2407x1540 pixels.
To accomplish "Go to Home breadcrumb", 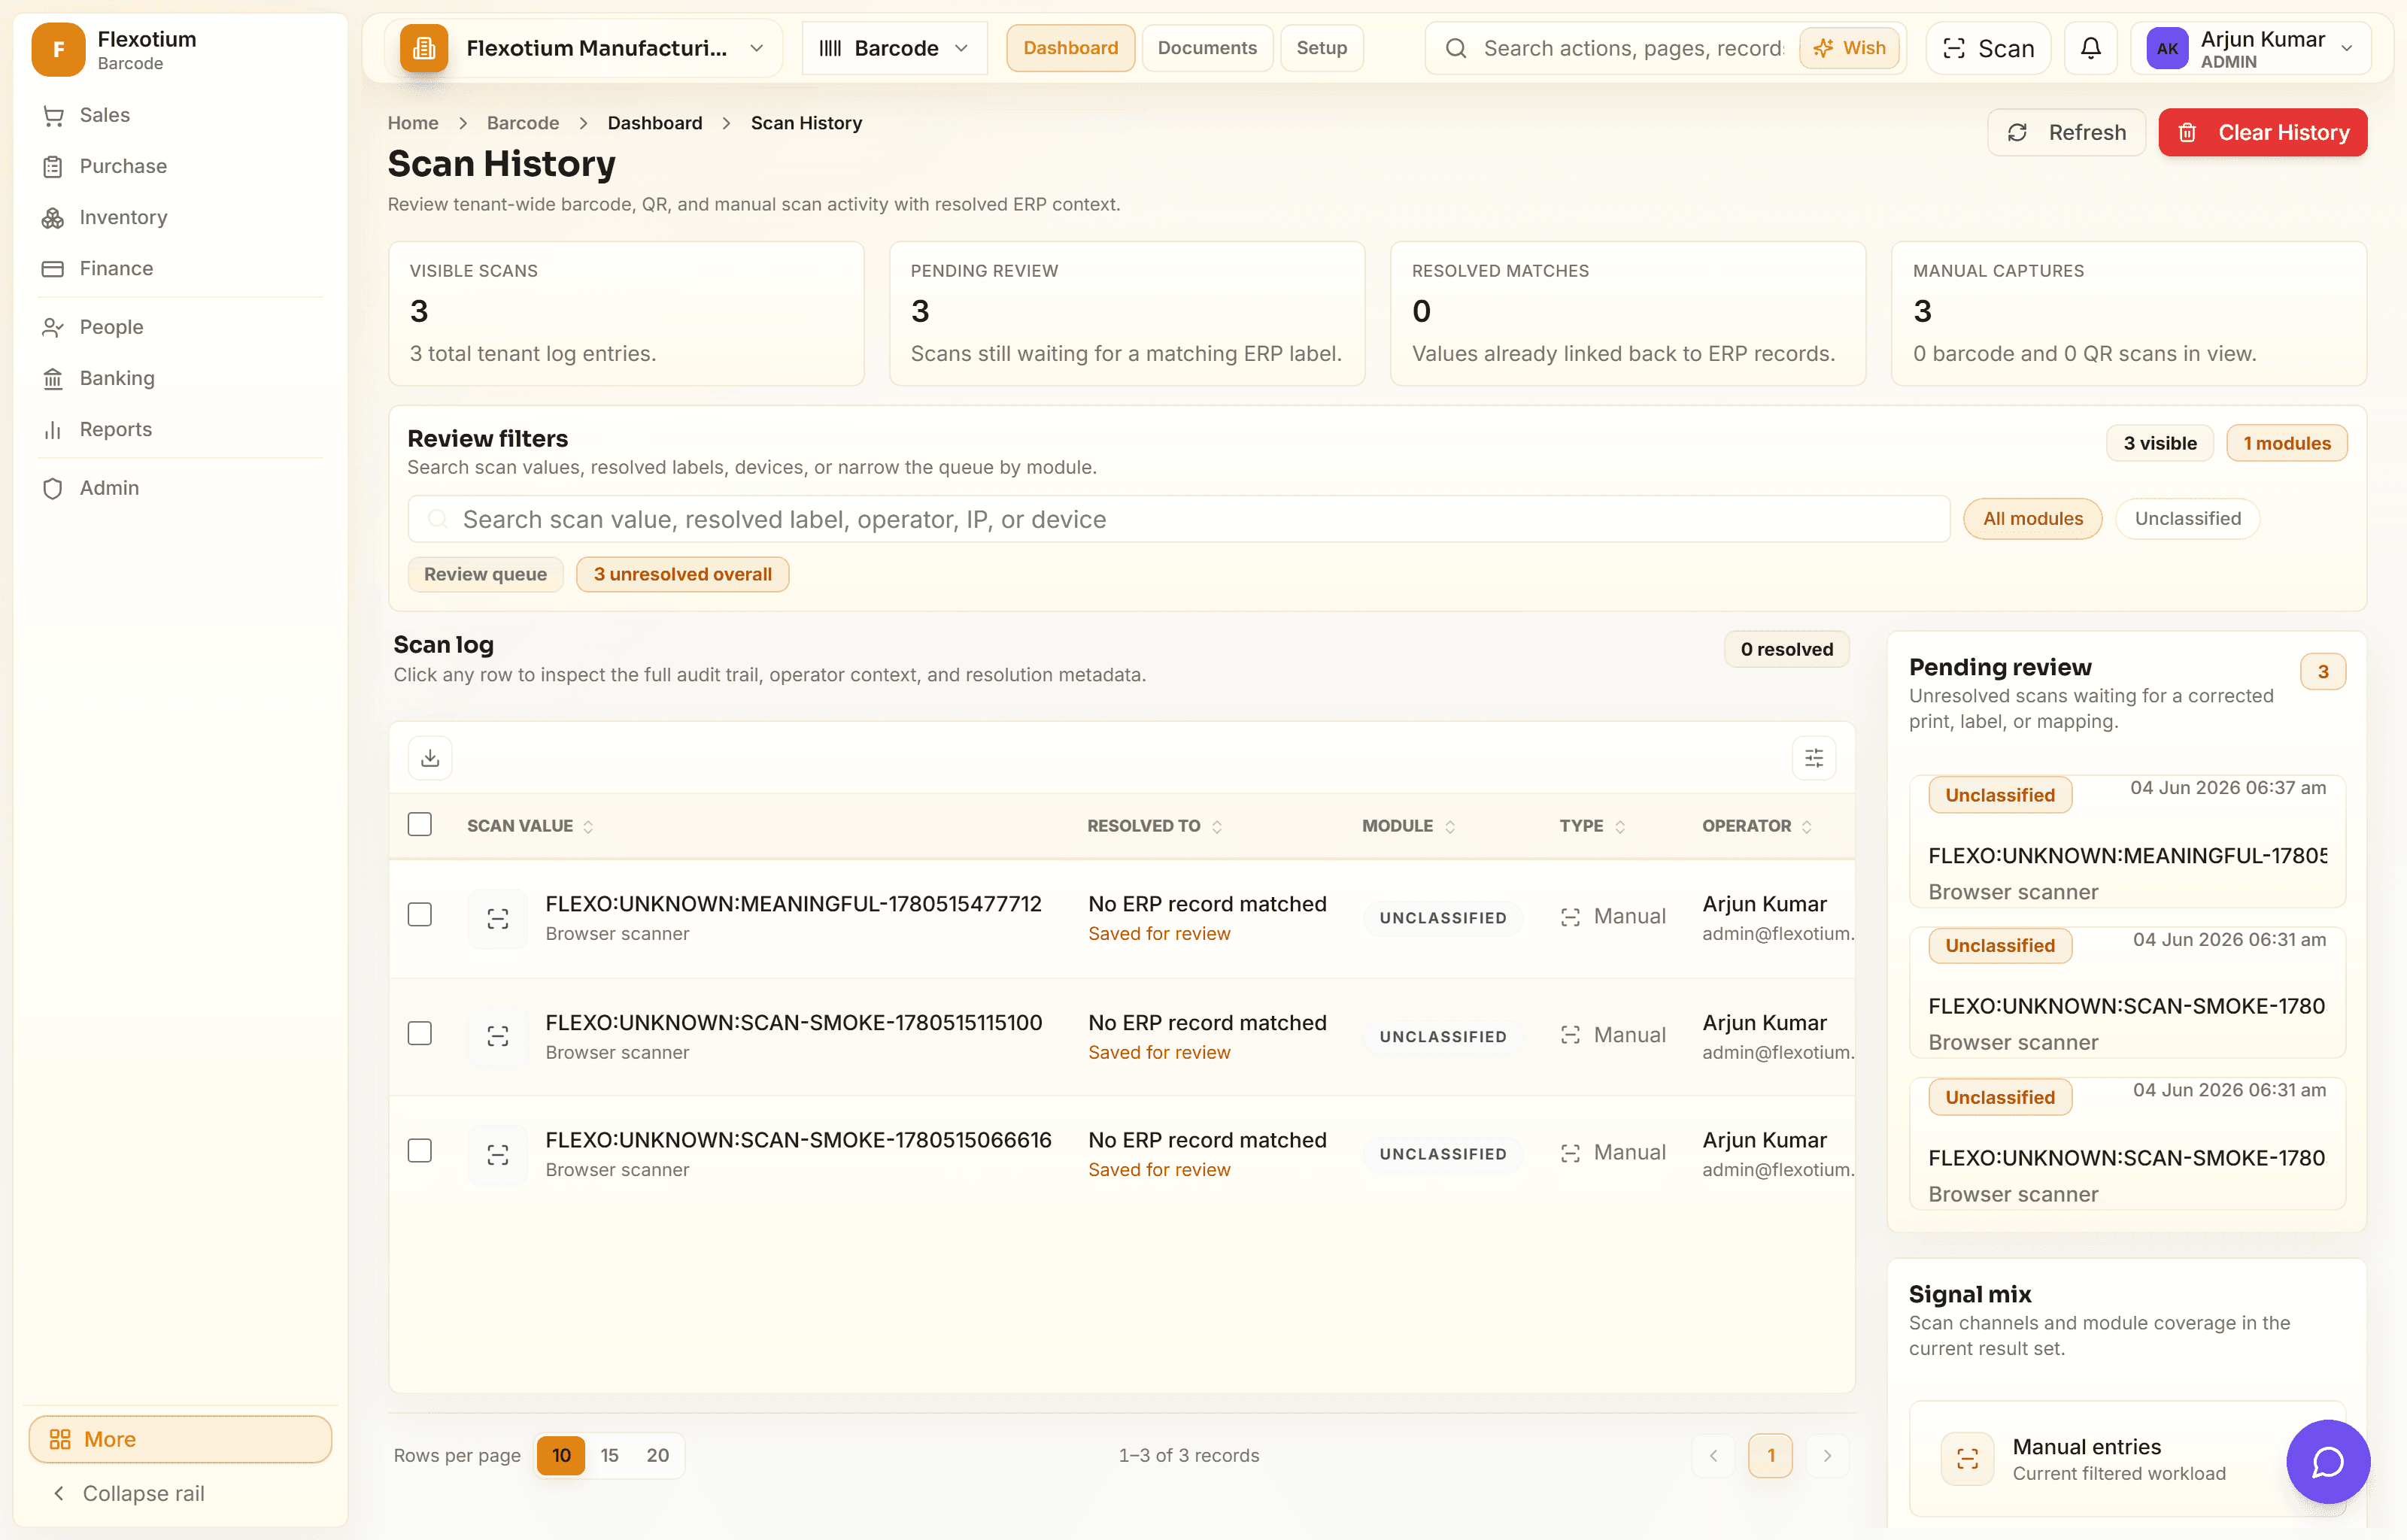I will [x=413, y=123].
